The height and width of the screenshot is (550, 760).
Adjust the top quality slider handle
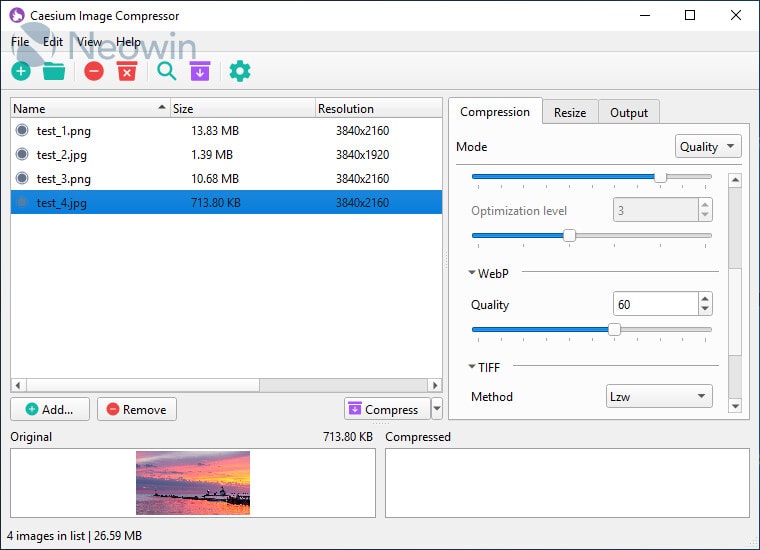point(660,177)
